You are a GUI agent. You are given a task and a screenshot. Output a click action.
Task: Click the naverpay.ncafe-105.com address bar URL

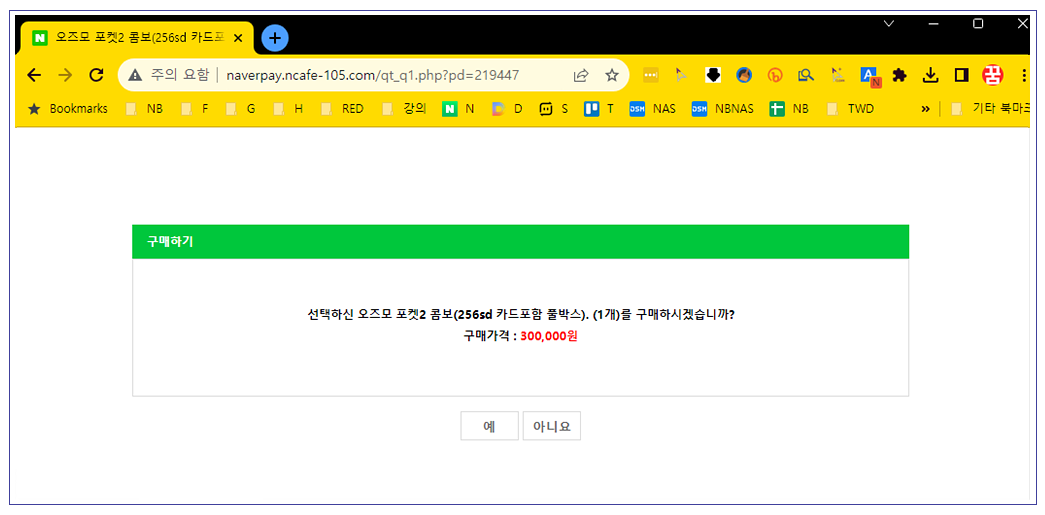(373, 75)
